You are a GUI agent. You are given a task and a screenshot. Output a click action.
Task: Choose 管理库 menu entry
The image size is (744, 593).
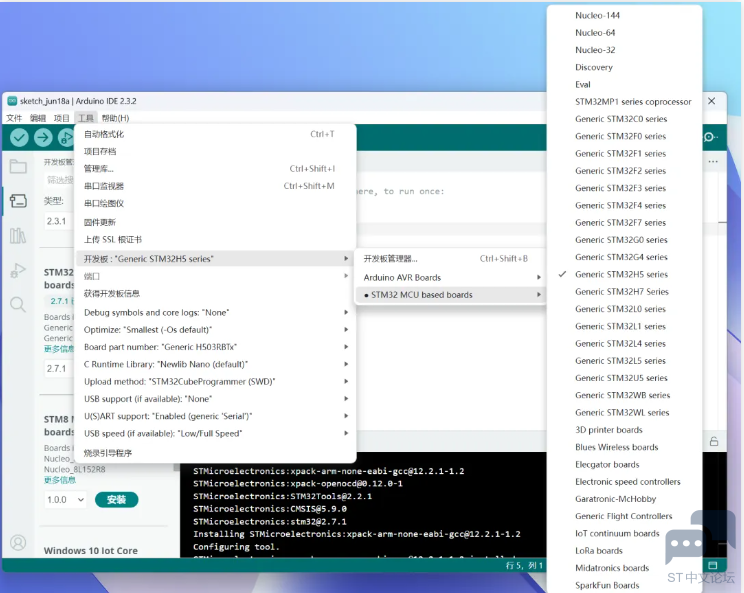[x=215, y=168]
